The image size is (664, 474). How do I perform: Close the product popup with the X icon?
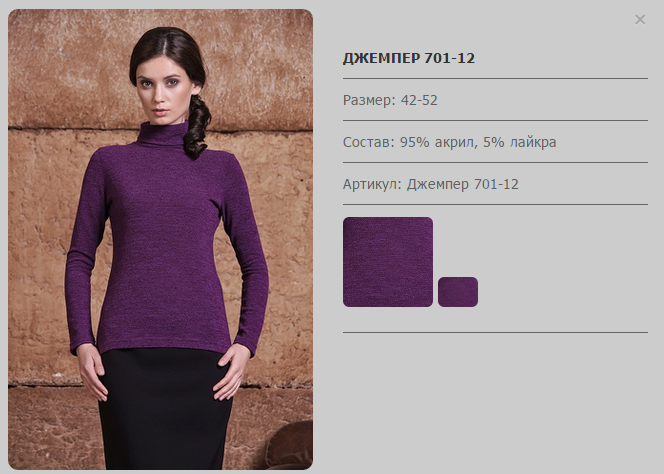click(640, 19)
